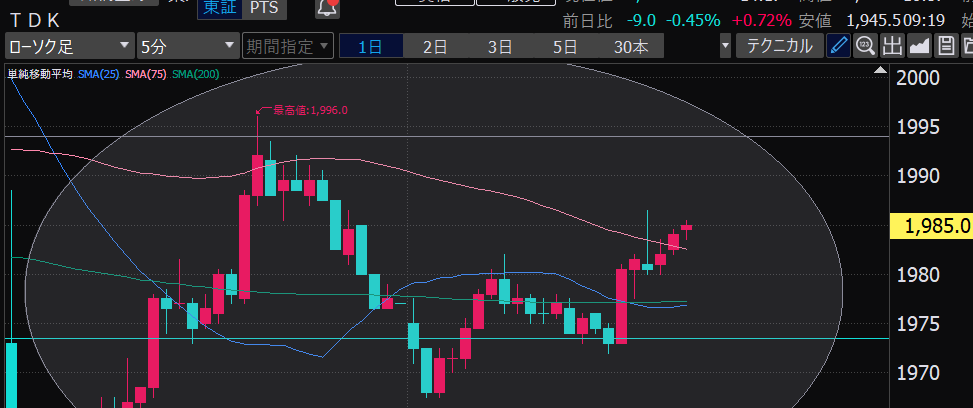
Task: Click the SMA(25) legend label
Action: [98, 75]
